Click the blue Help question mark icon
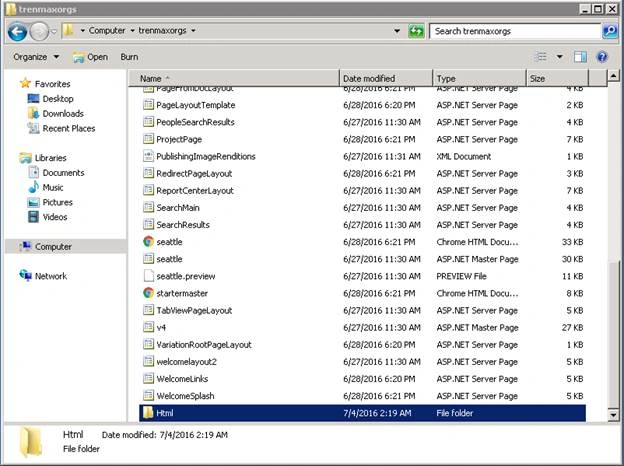The image size is (624, 466). click(602, 57)
